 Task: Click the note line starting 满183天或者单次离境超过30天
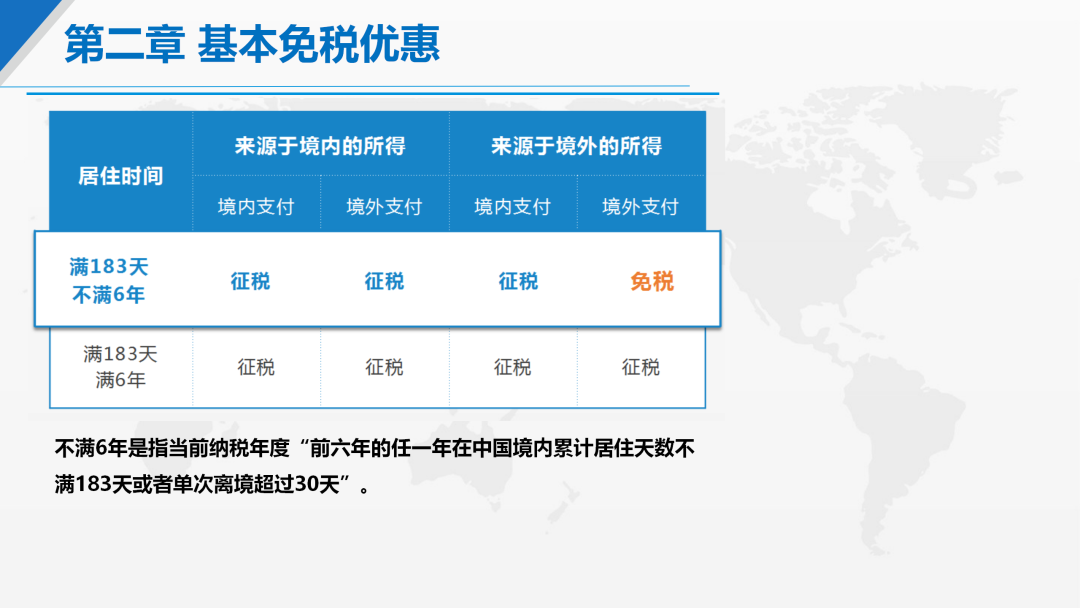coord(213,485)
